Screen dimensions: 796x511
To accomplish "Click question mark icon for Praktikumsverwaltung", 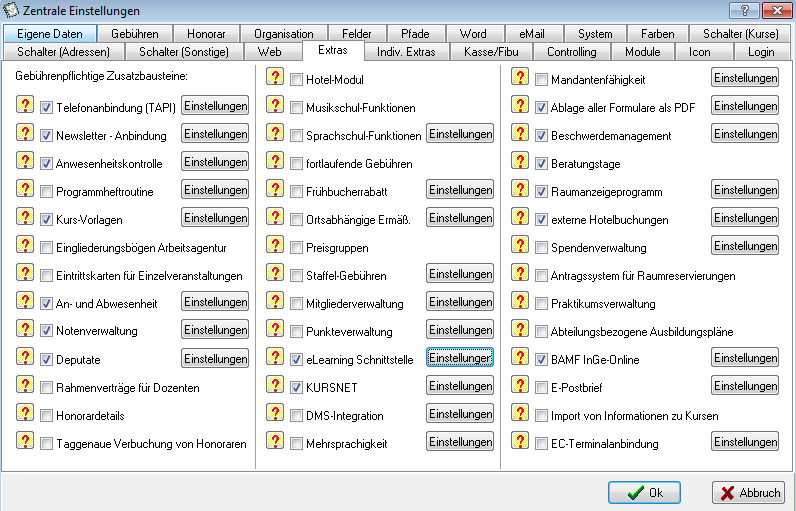I will [x=520, y=300].
